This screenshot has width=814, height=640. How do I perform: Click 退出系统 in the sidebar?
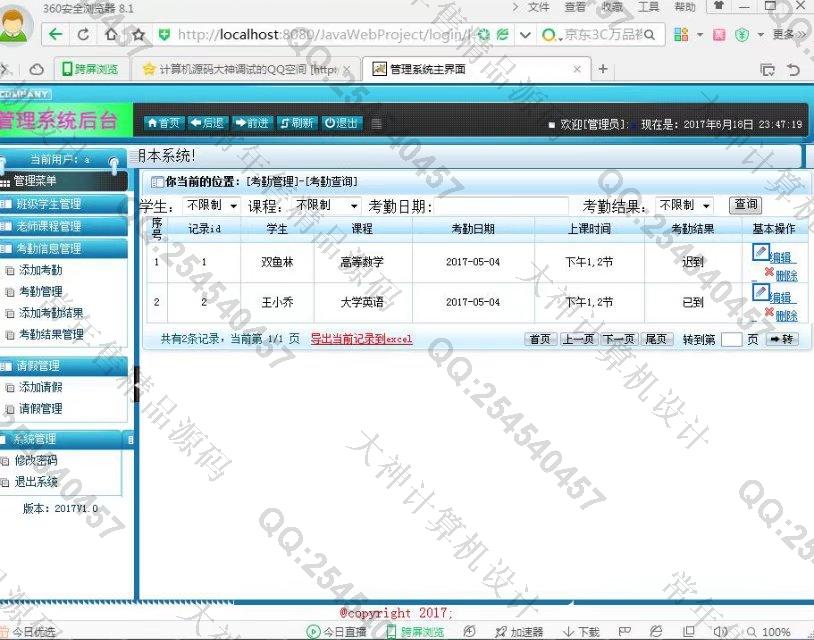coord(35,482)
